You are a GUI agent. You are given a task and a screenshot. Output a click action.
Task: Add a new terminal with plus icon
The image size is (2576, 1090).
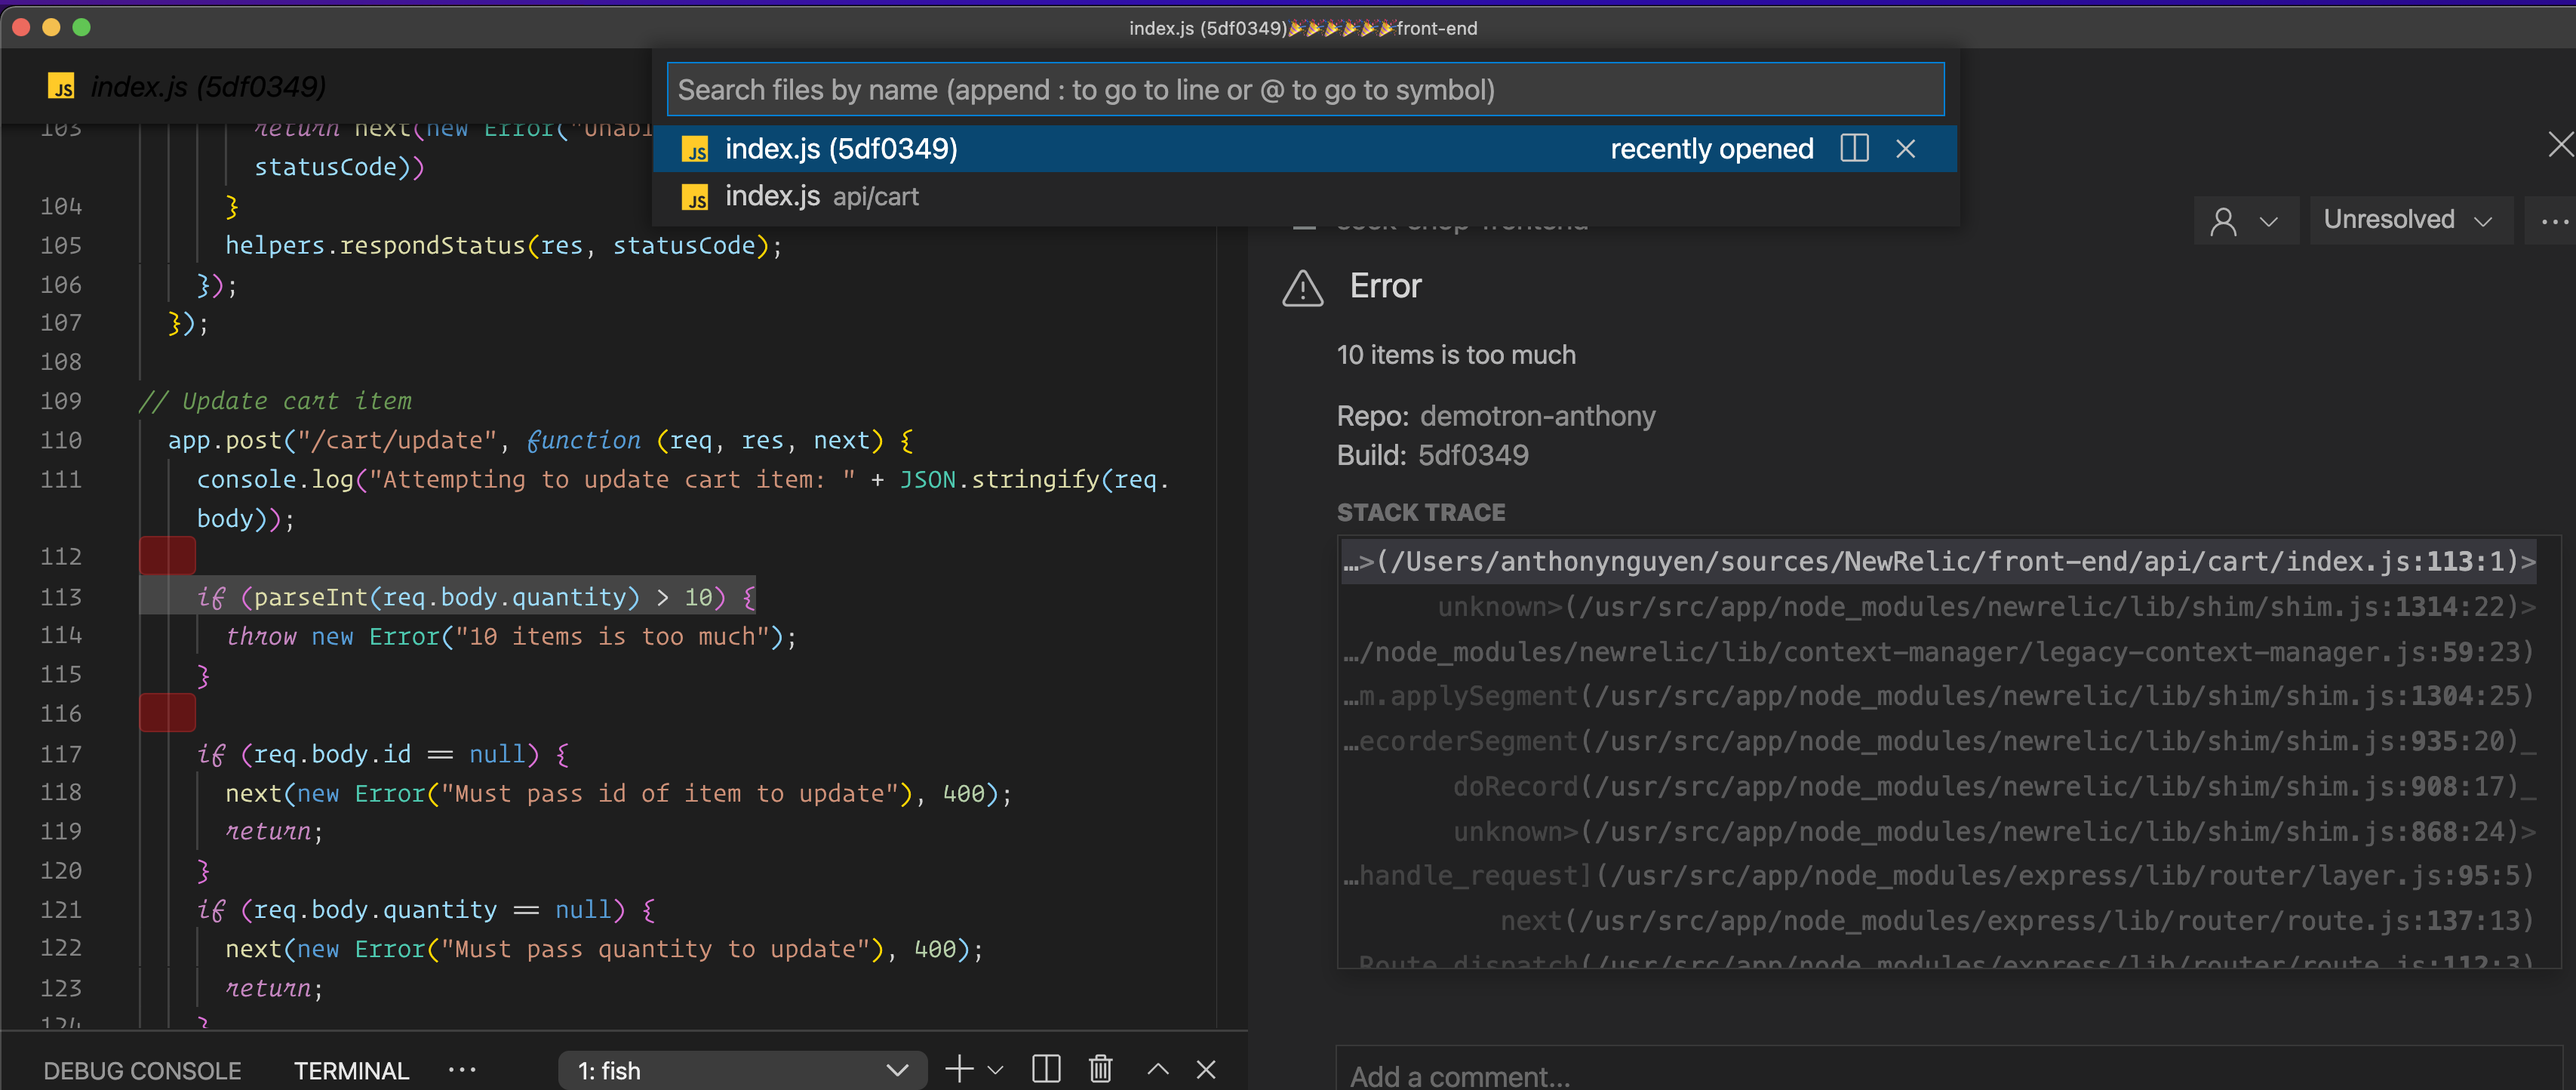tap(958, 1069)
